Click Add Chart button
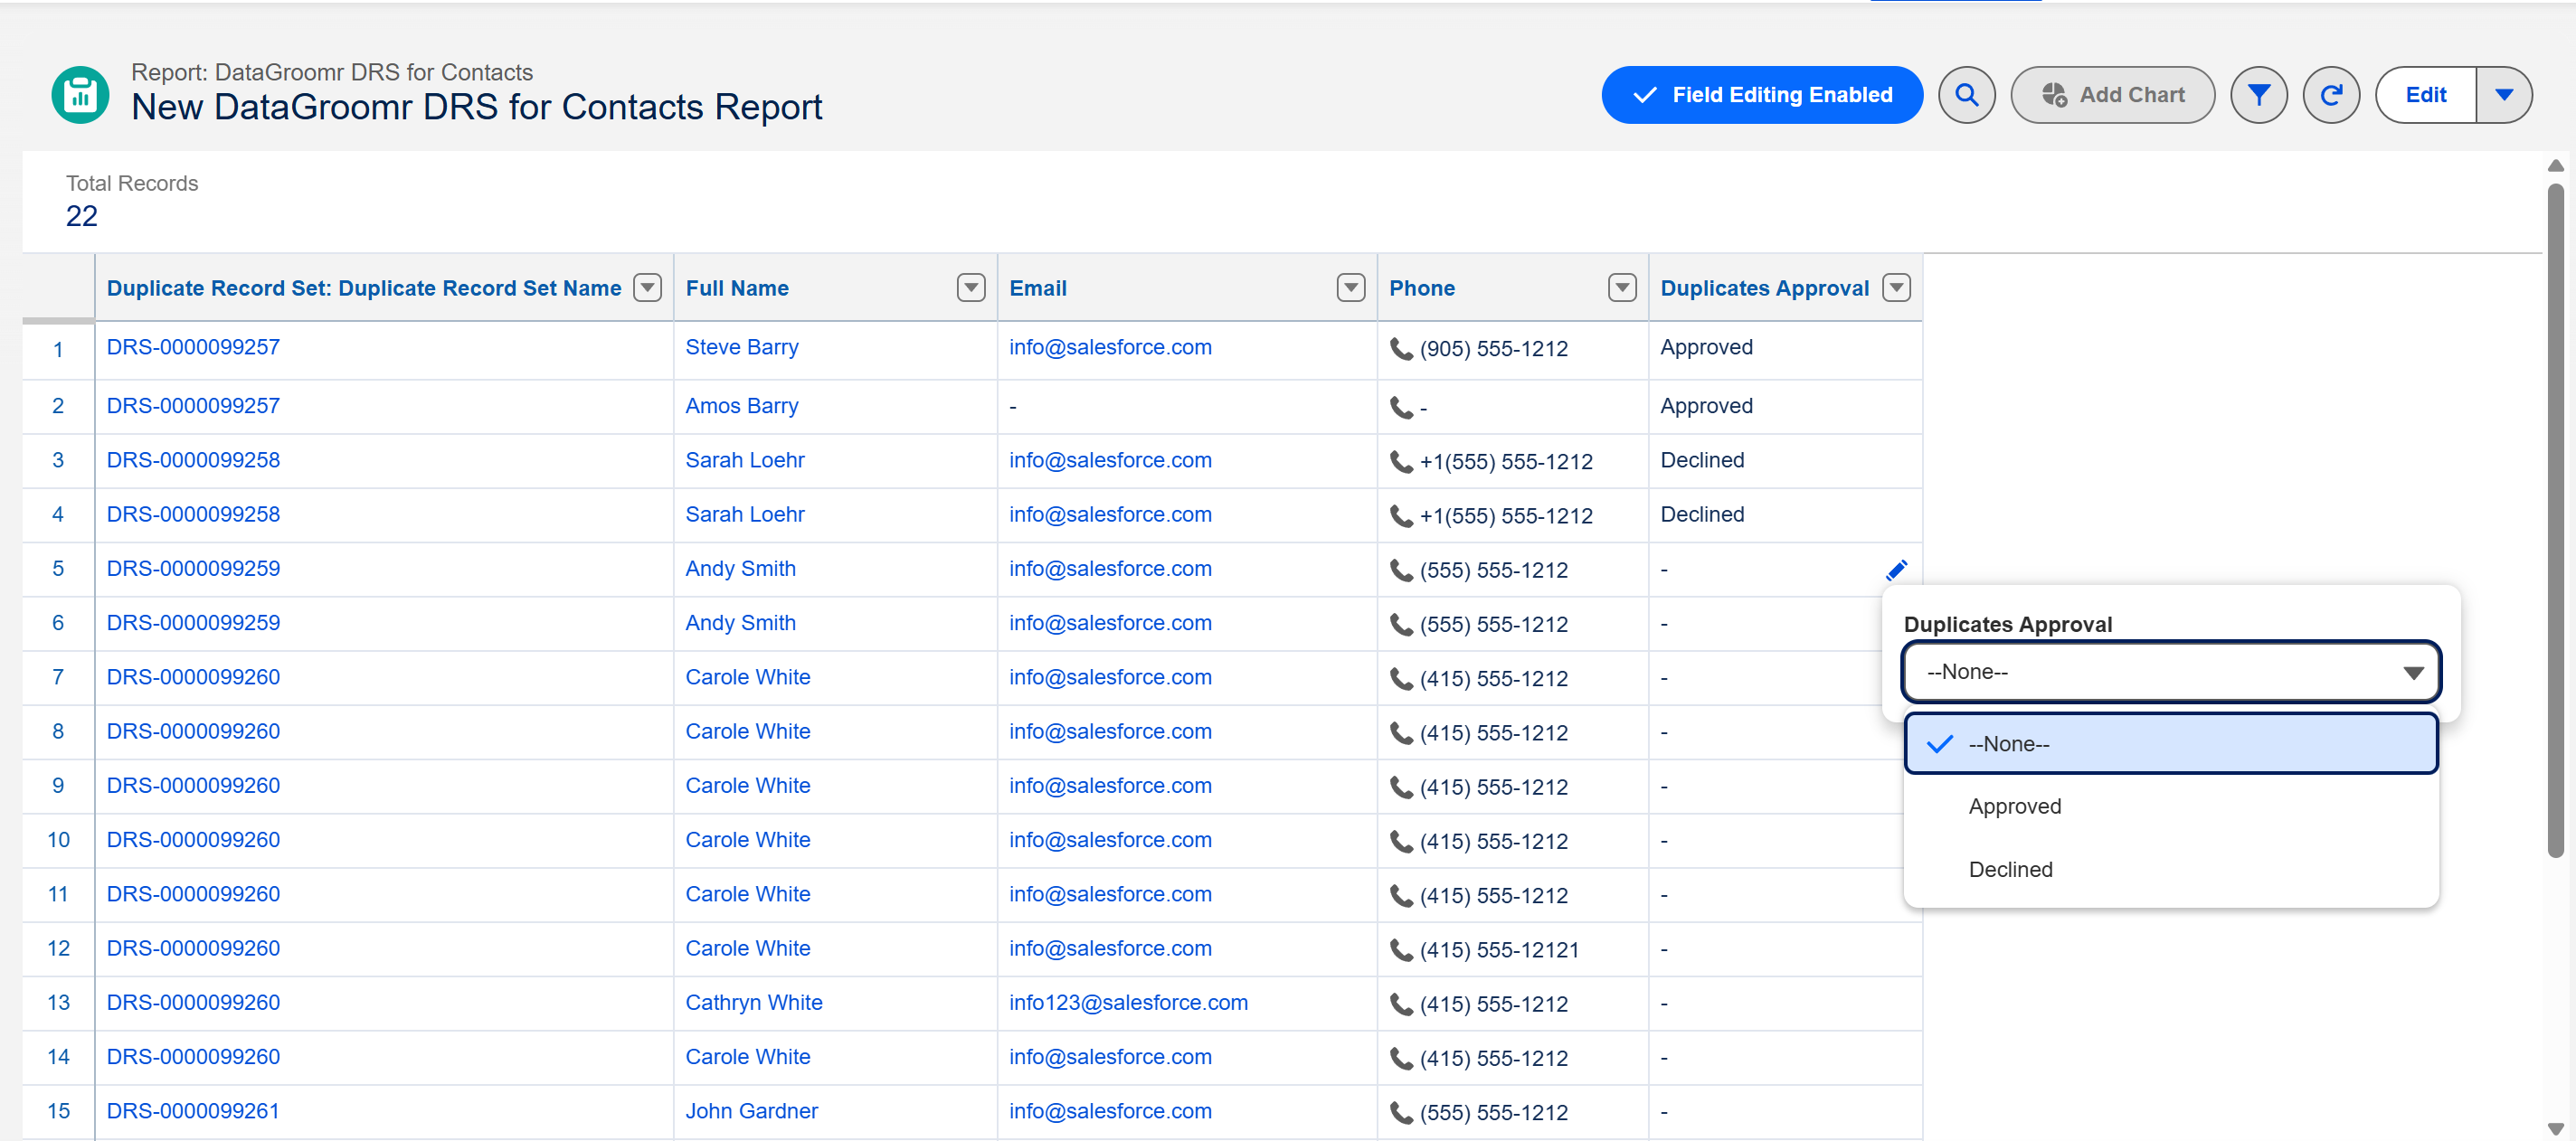 tap(2112, 95)
